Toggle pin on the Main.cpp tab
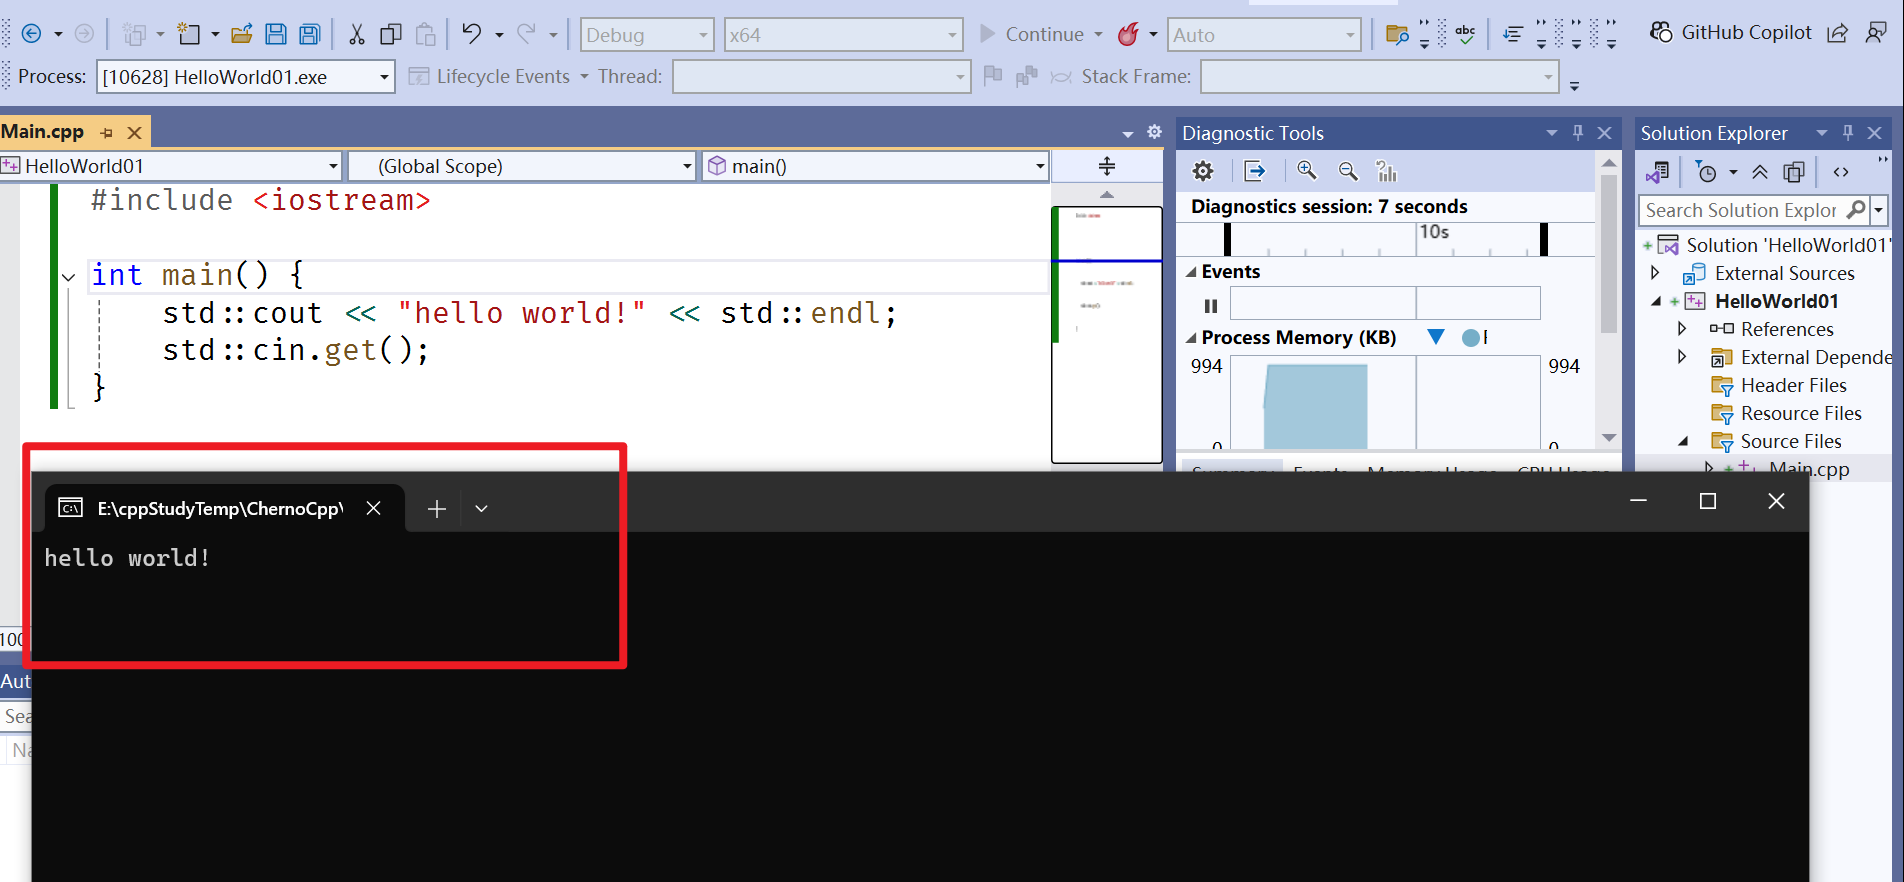 pos(107,132)
